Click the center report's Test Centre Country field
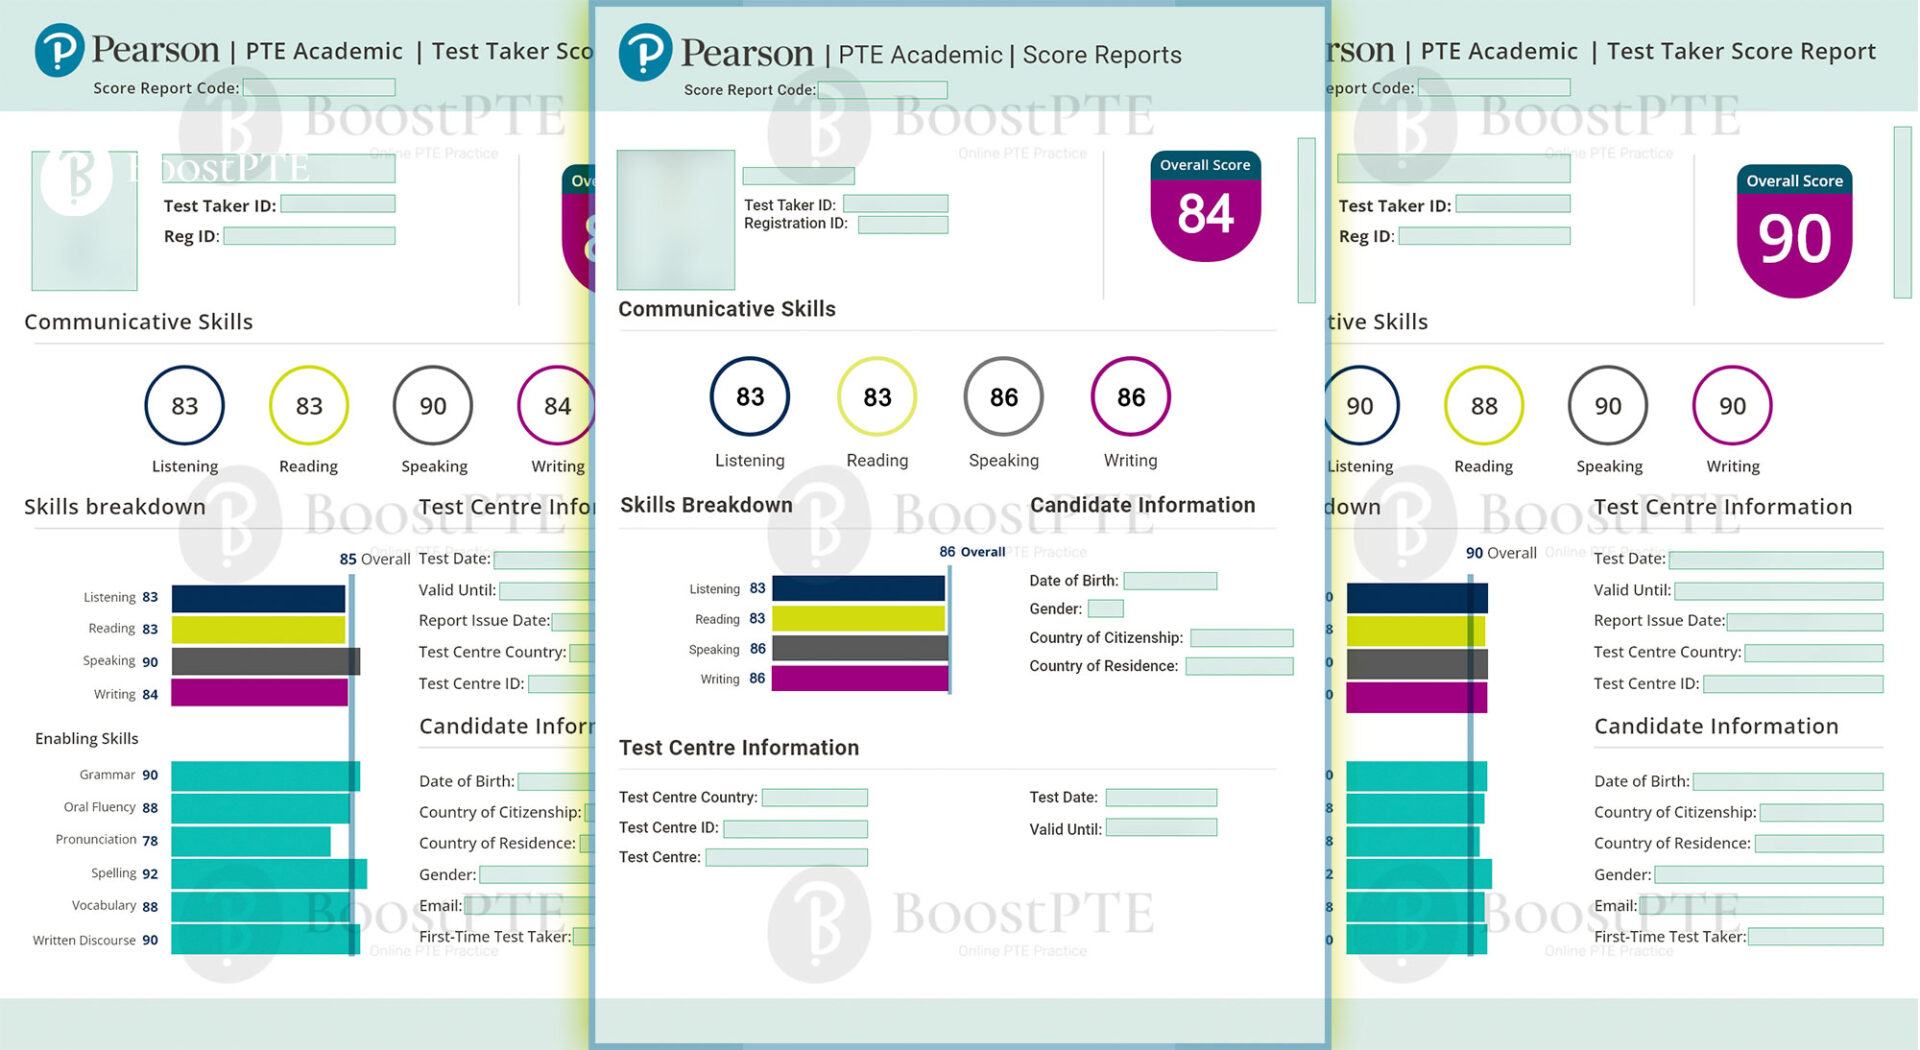Image resolution: width=1920 pixels, height=1050 pixels. click(x=814, y=798)
